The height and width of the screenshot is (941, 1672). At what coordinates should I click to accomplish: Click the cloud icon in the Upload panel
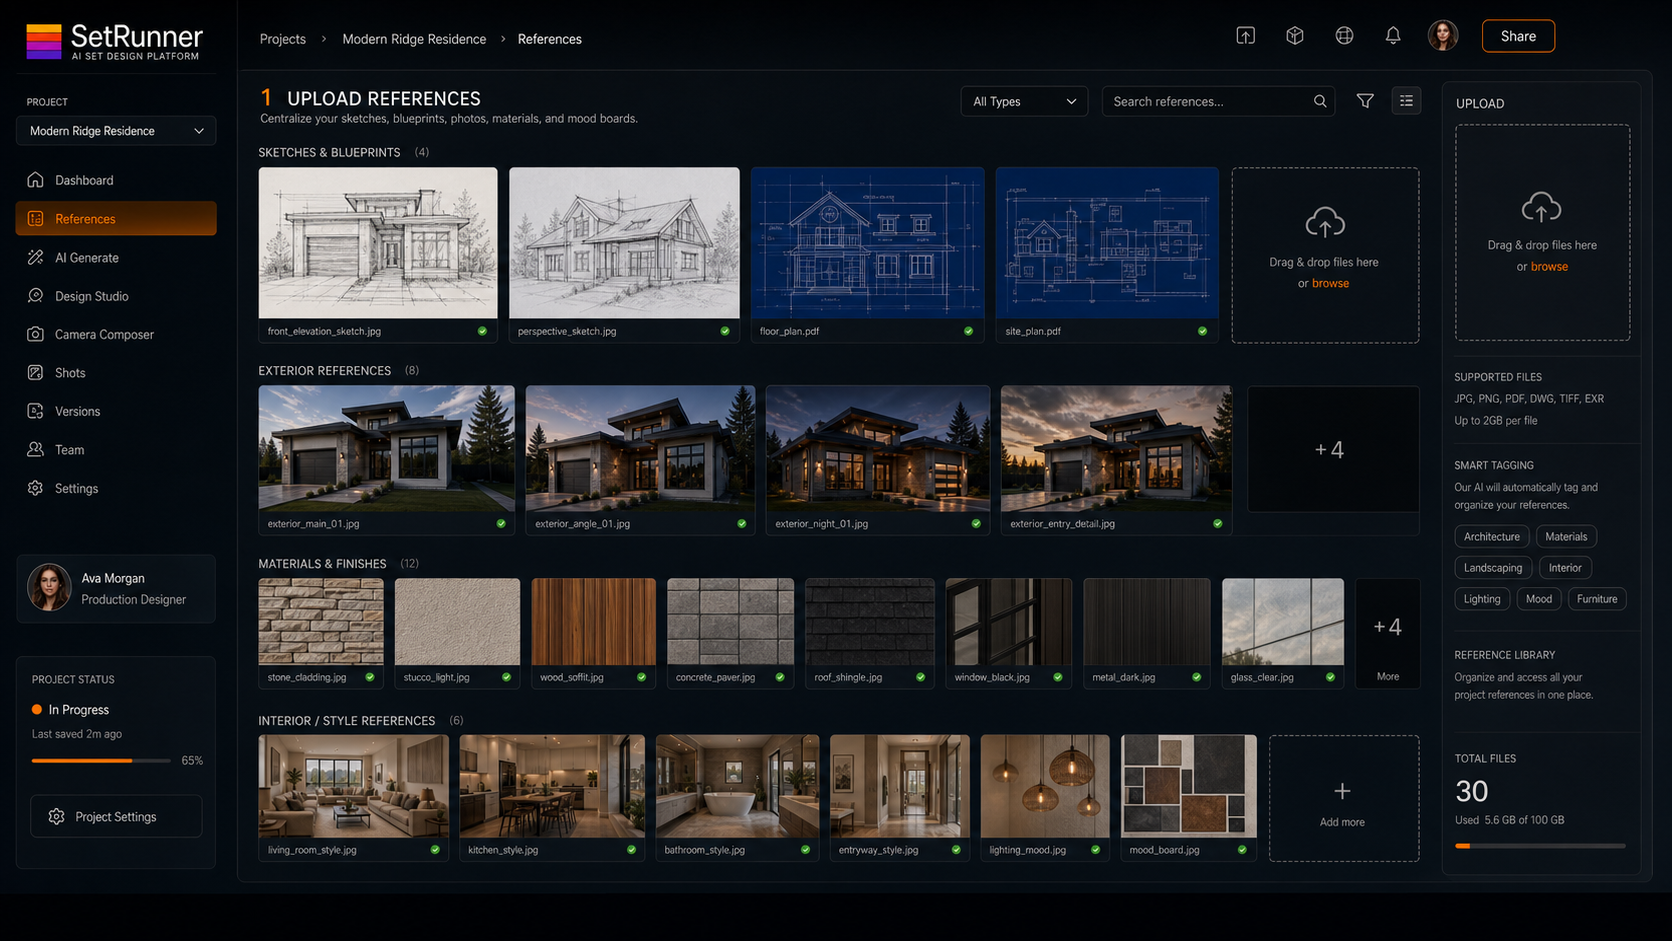(x=1541, y=207)
